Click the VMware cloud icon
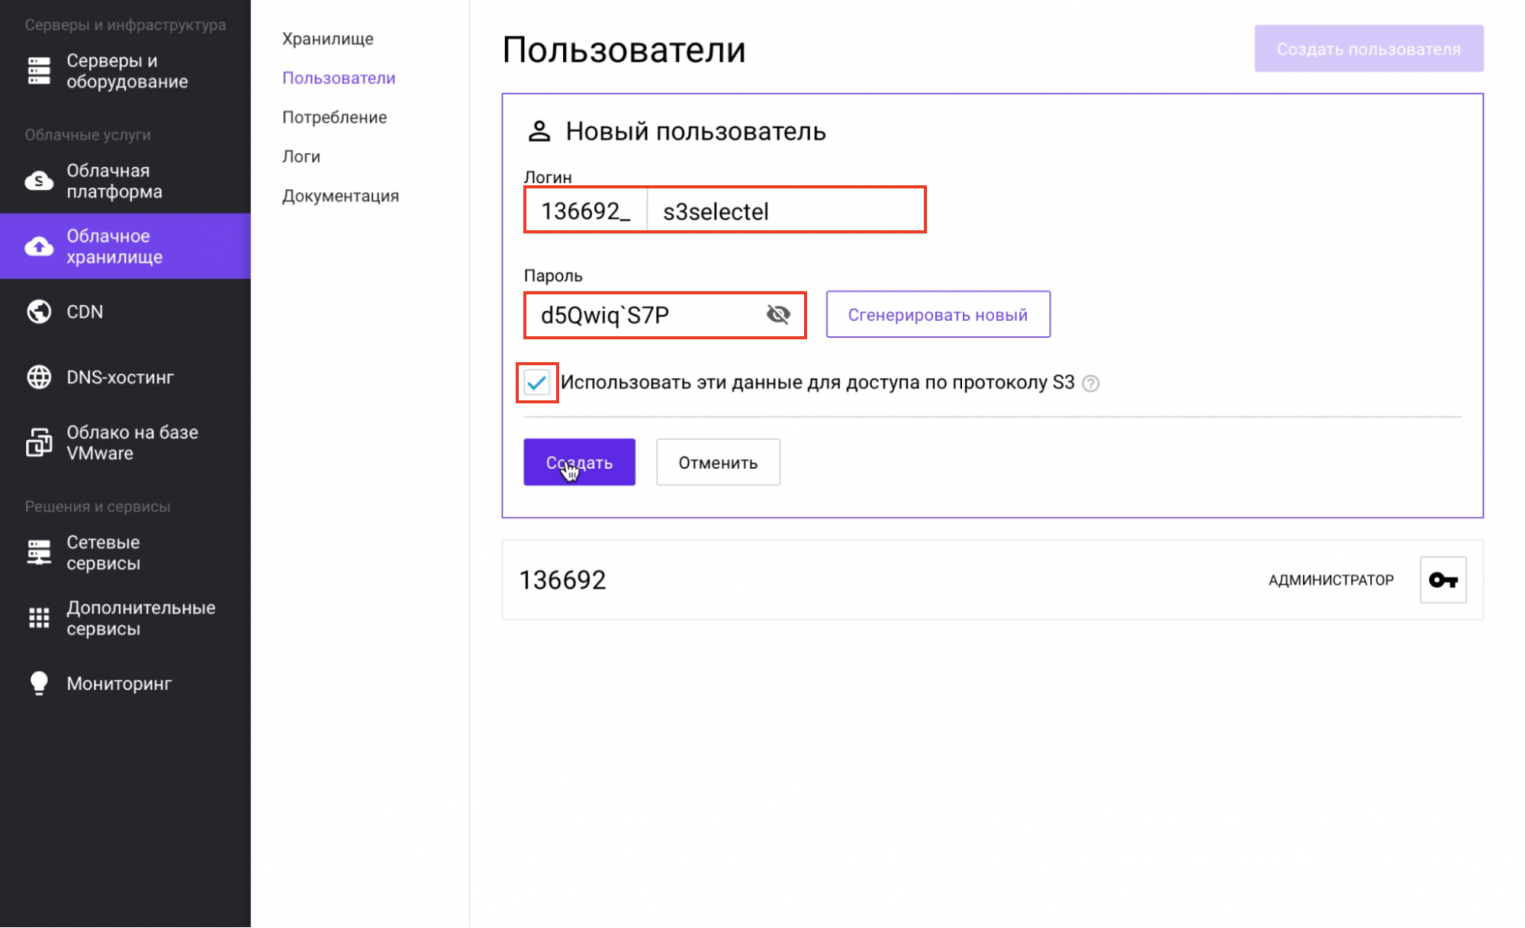This screenshot has height=928, width=1525. click(x=39, y=442)
